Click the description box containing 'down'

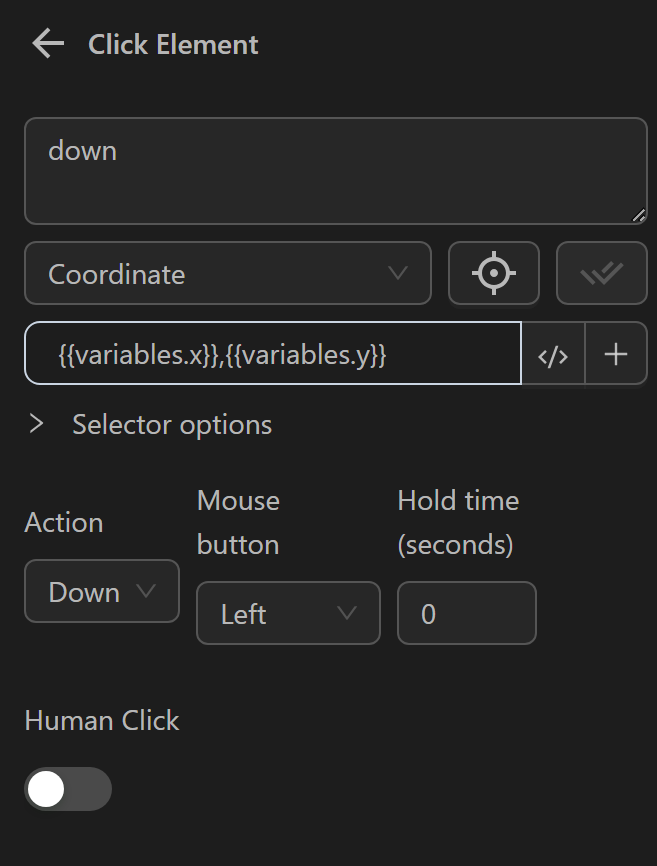335,171
